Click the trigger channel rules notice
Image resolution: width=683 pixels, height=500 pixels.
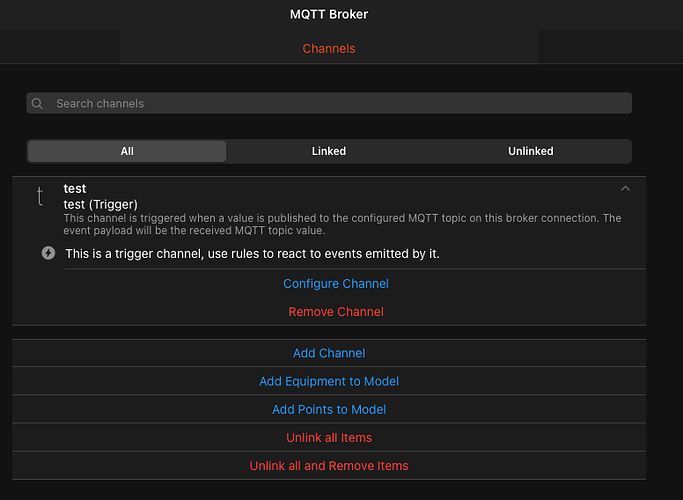[x=252, y=254]
